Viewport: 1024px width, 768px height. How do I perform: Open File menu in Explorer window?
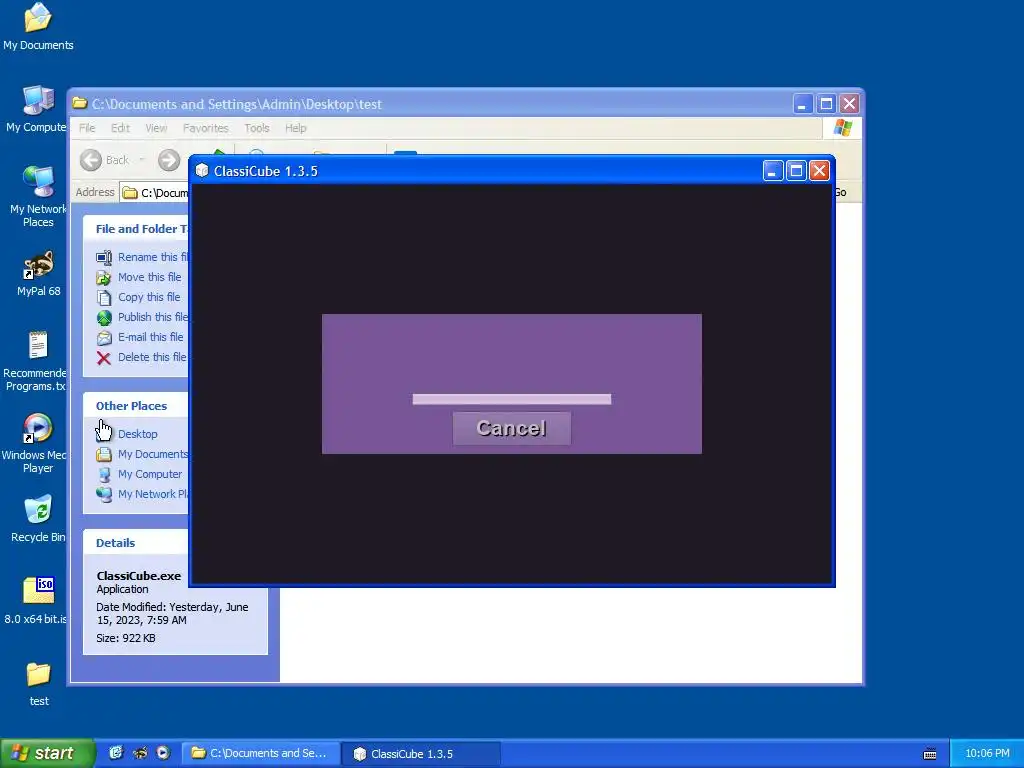click(x=87, y=128)
